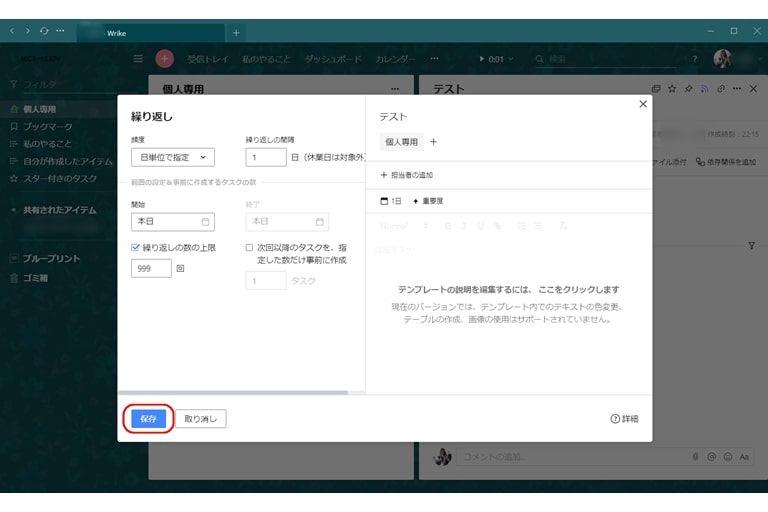Open 私のやること in sidebar
768x512 pixels.
(48, 144)
